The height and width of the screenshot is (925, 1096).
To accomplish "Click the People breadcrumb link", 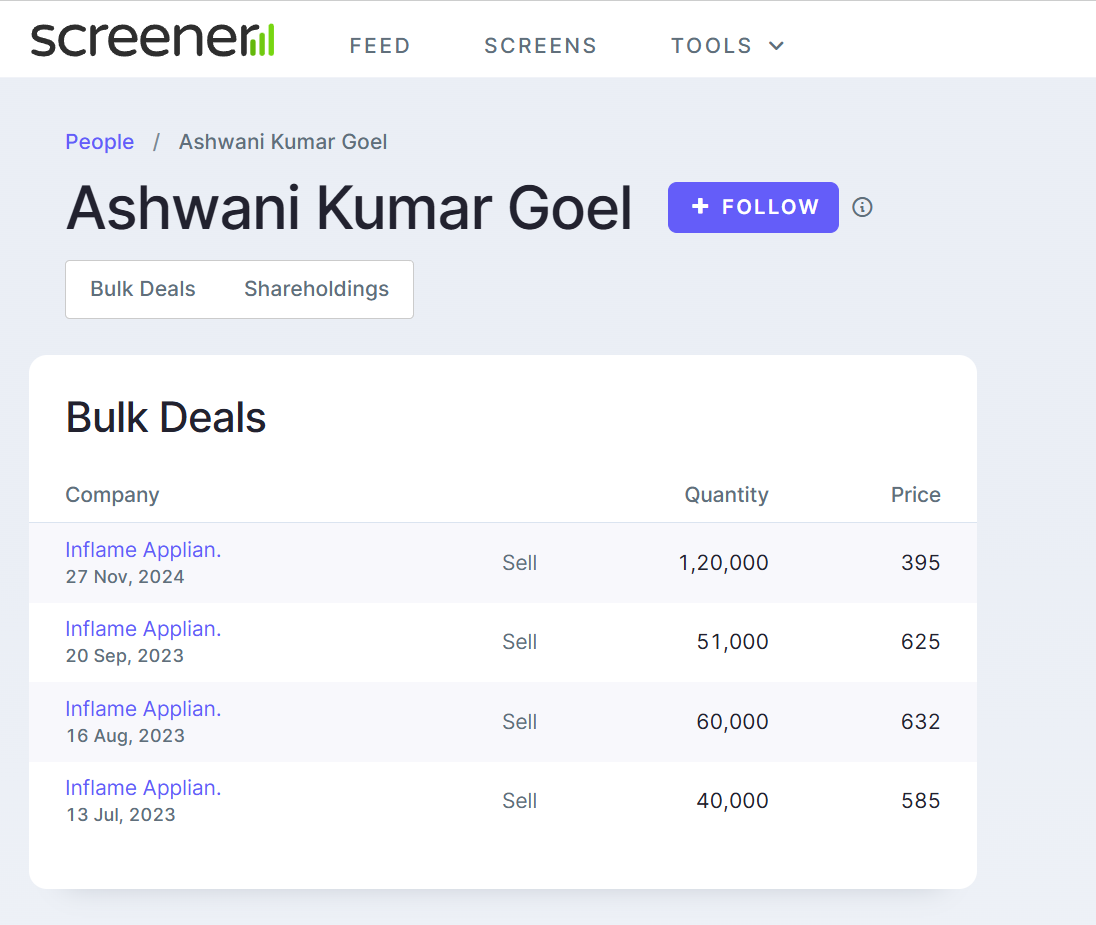I will click(99, 142).
